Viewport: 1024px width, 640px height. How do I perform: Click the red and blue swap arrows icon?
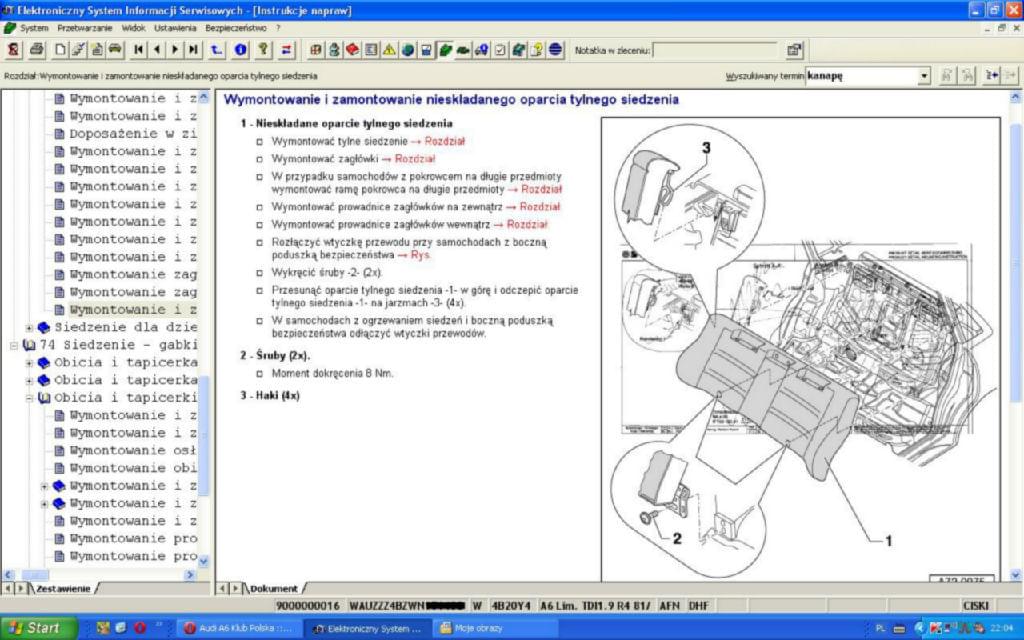(287, 50)
